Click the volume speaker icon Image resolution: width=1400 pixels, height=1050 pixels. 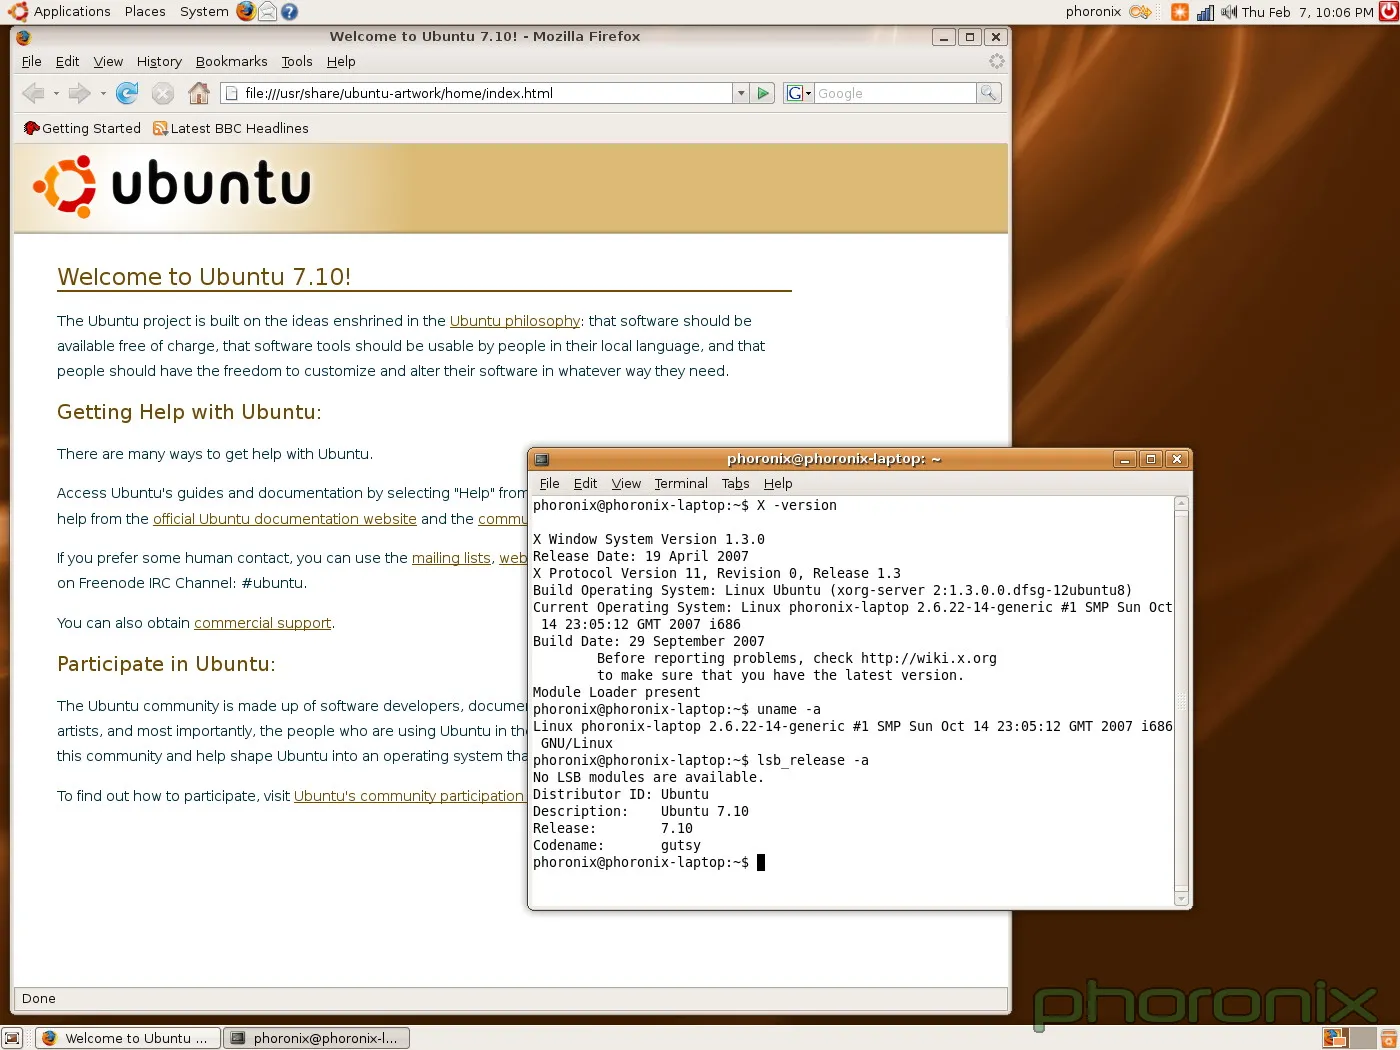pyautogui.click(x=1229, y=12)
